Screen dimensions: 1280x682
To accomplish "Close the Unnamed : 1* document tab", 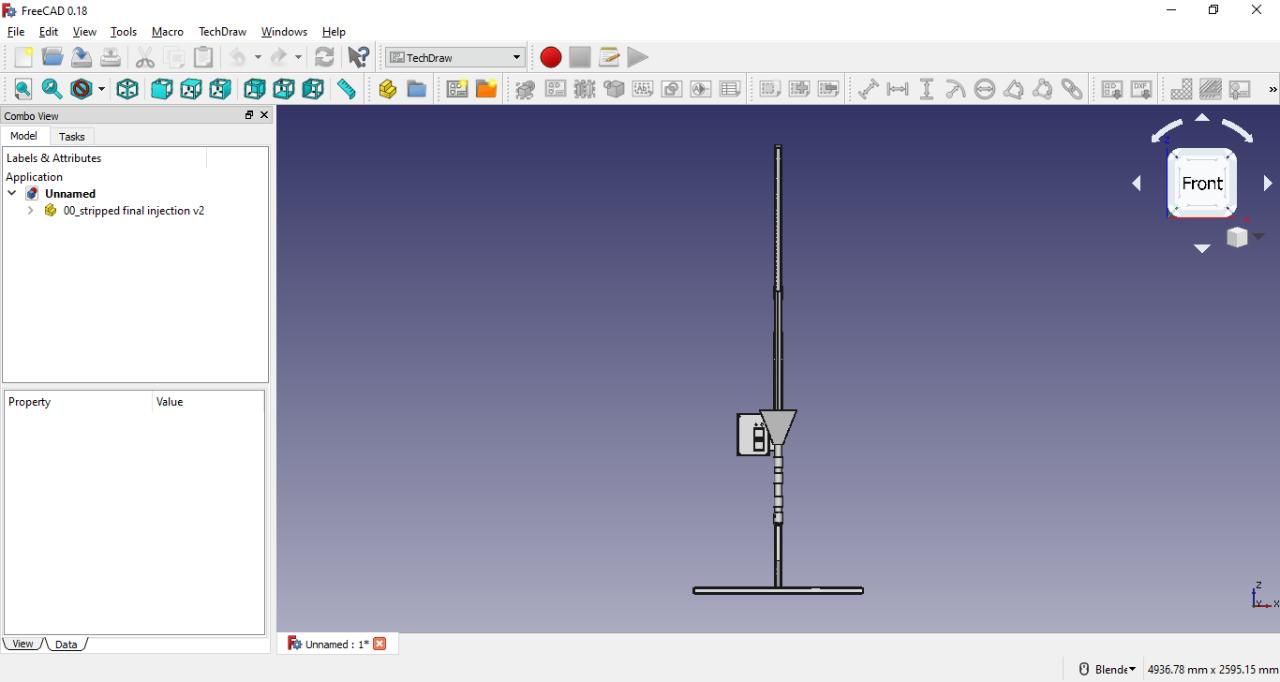I will pos(380,644).
